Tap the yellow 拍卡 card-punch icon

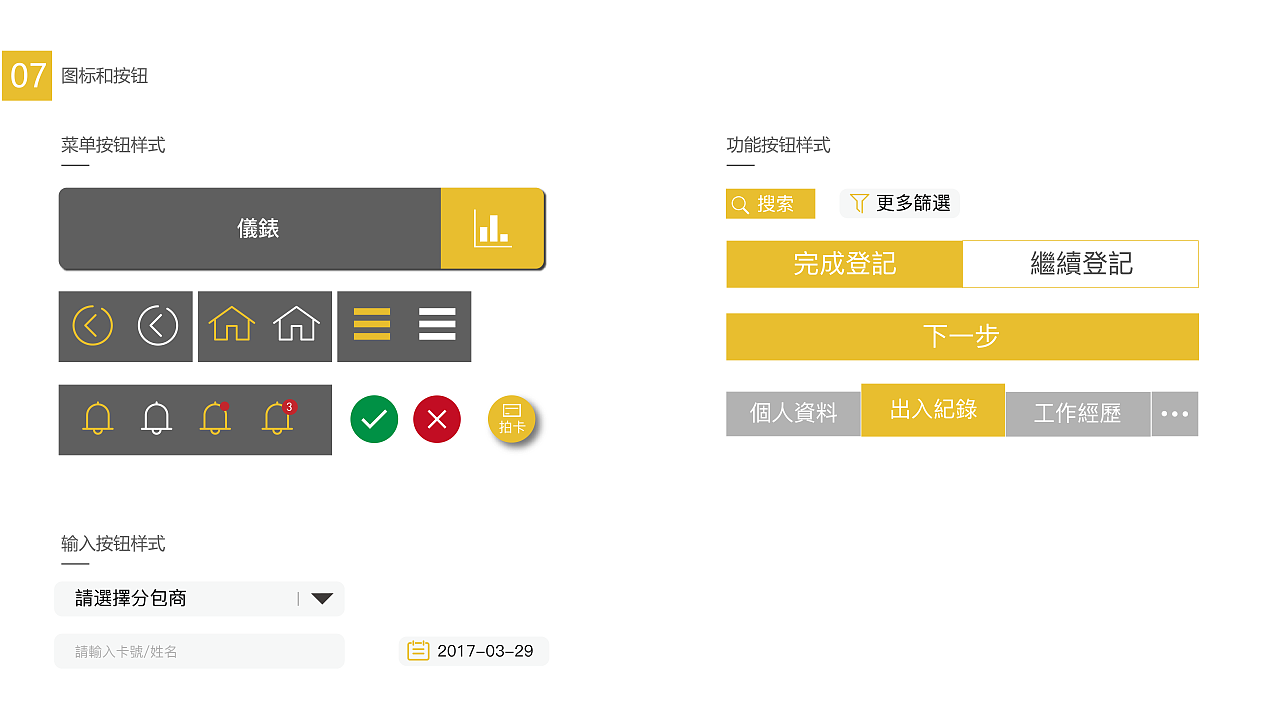click(512, 419)
